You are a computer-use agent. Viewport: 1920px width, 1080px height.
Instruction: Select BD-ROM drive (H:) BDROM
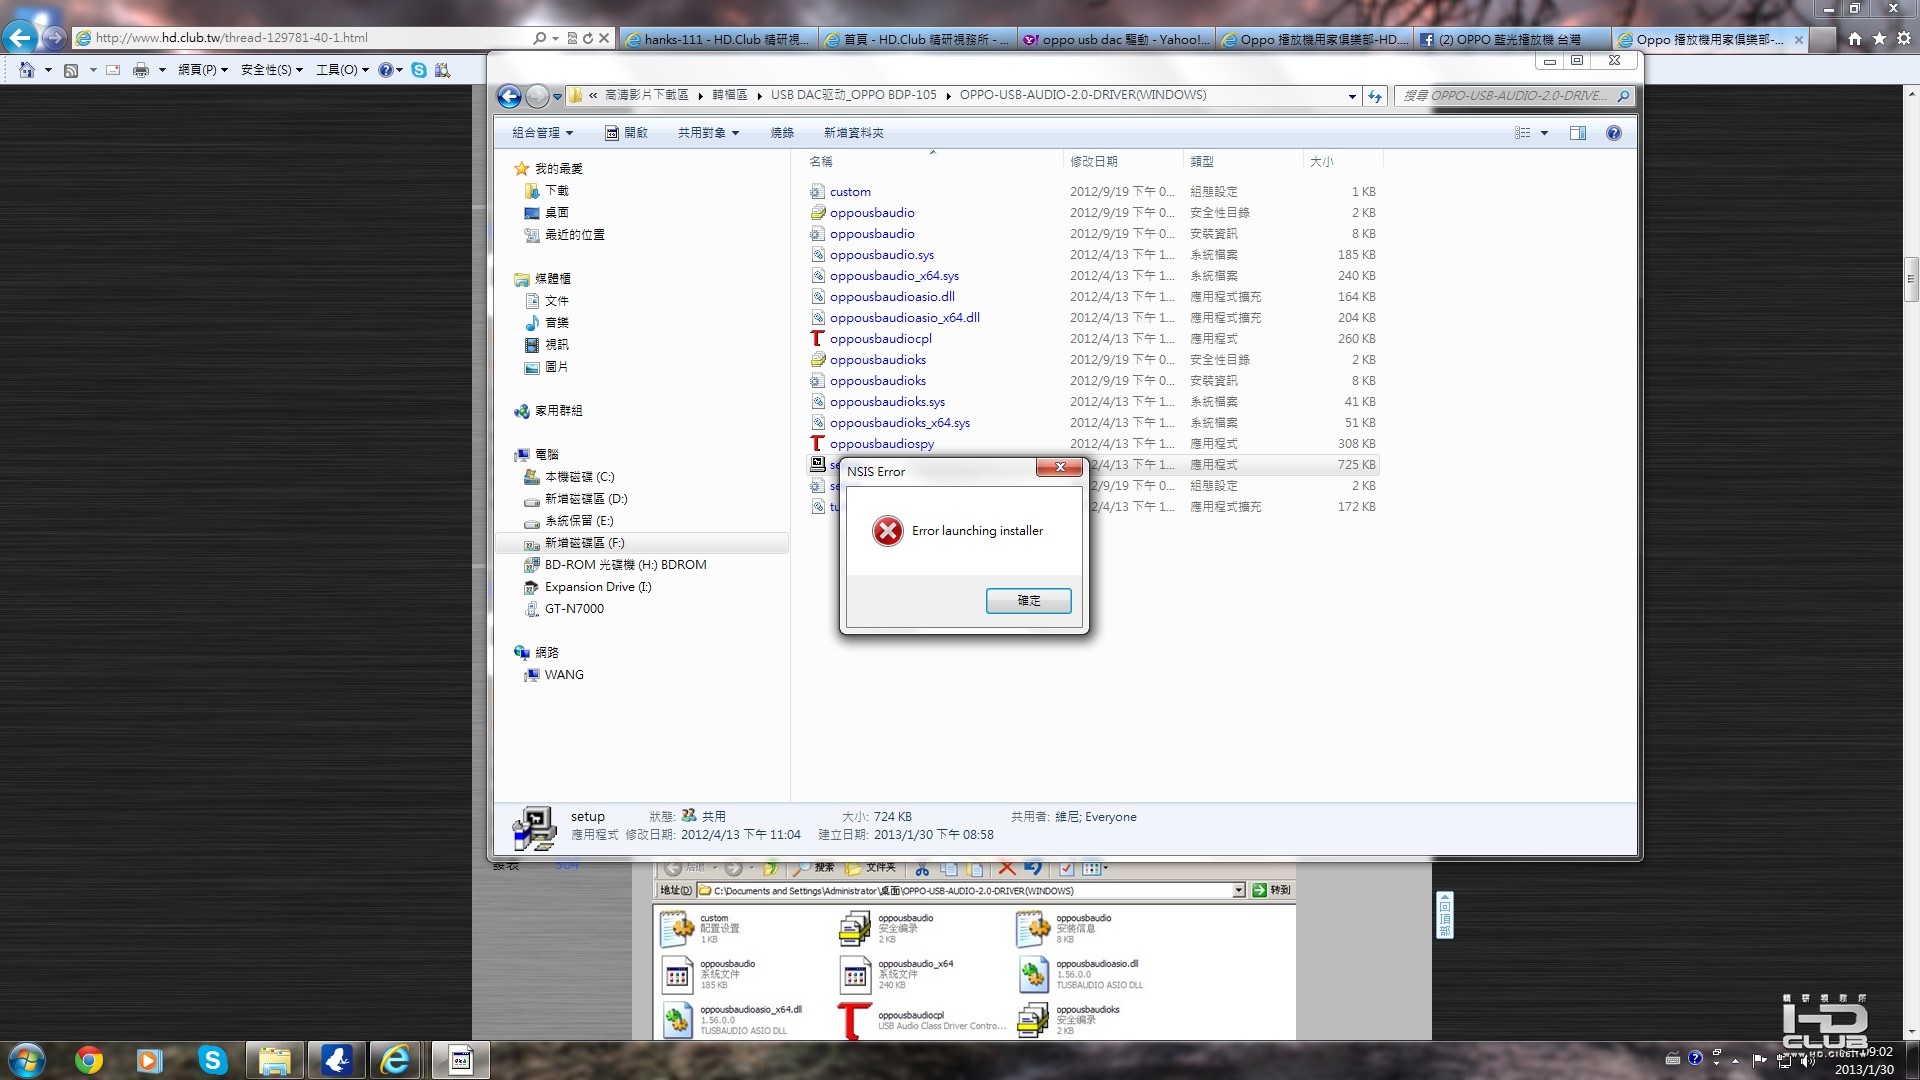[625, 565]
